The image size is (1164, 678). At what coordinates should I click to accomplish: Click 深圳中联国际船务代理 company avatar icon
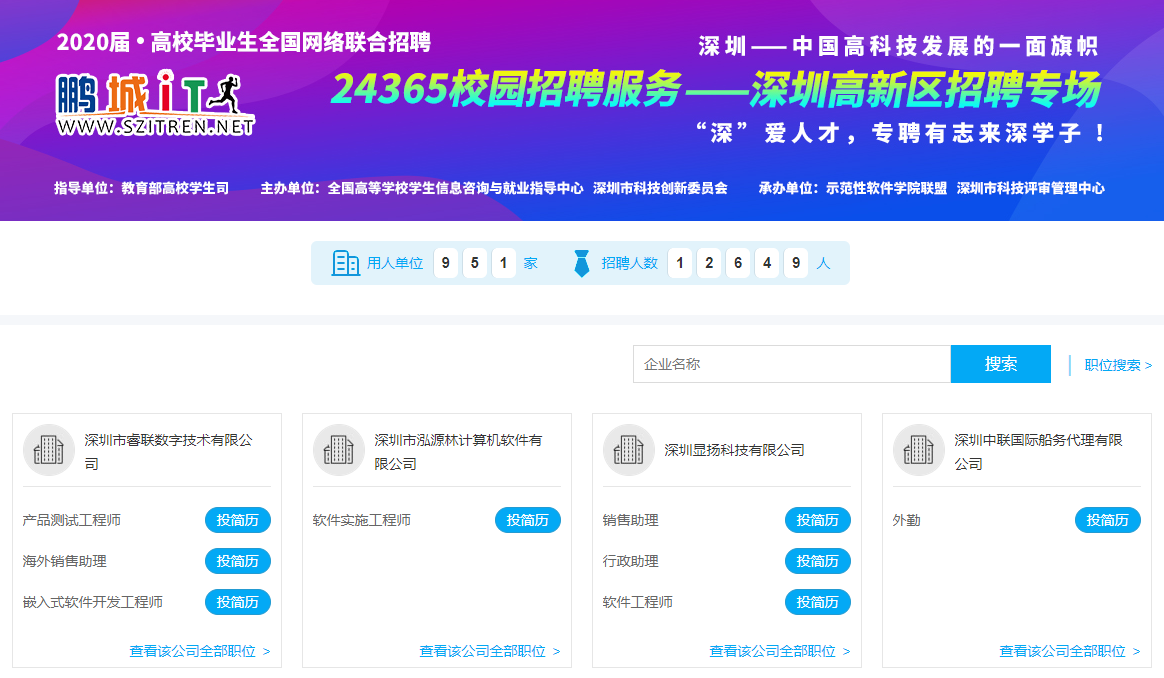[x=919, y=450]
